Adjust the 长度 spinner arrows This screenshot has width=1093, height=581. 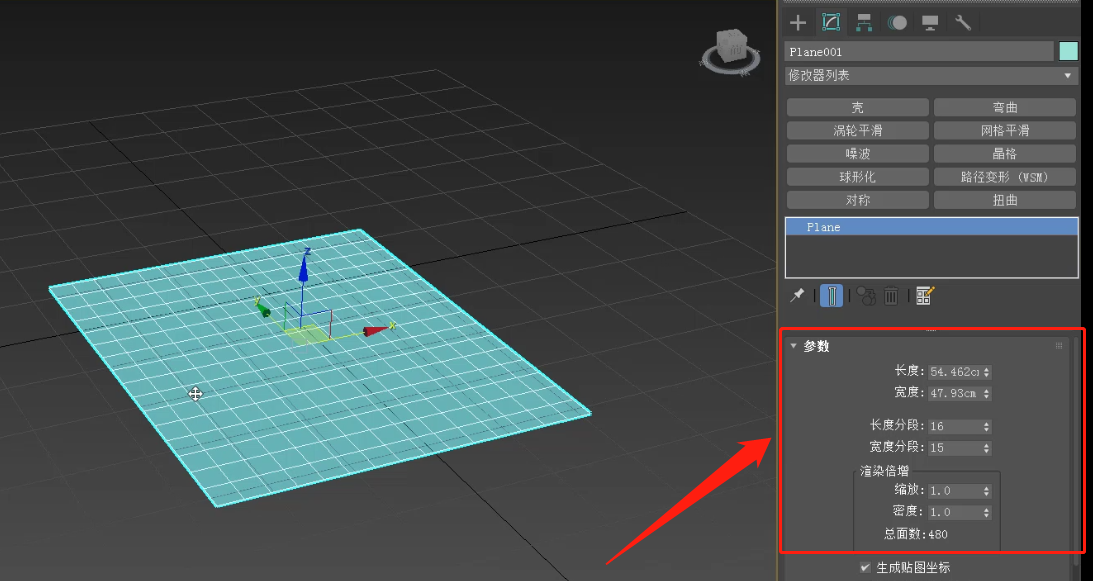[986, 372]
